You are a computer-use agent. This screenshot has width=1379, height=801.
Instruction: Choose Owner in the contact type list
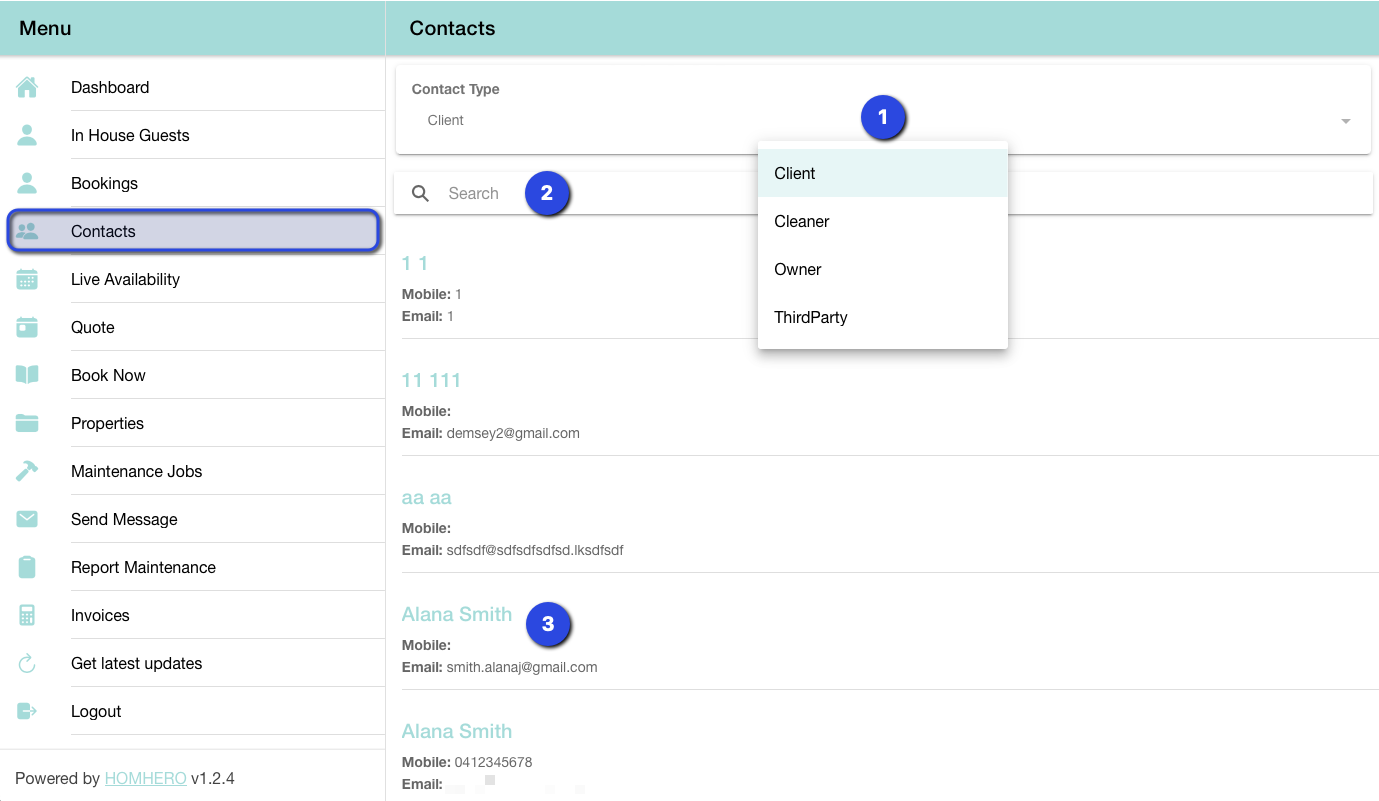click(798, 270)
